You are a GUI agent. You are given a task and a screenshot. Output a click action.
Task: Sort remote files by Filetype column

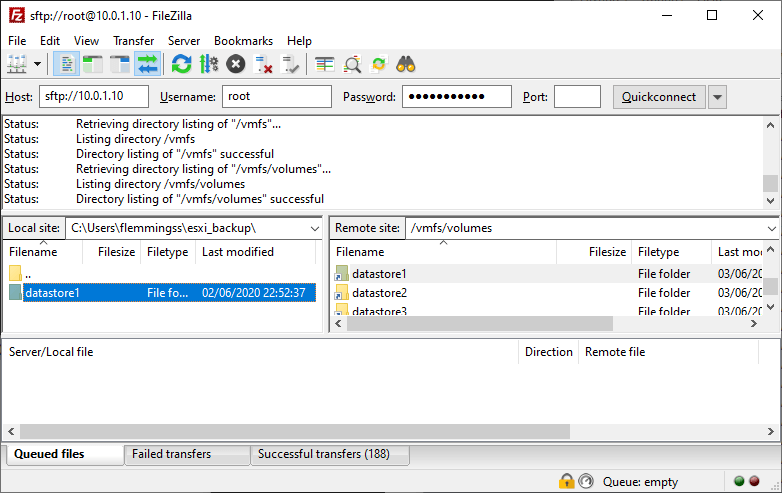point(671,252)
